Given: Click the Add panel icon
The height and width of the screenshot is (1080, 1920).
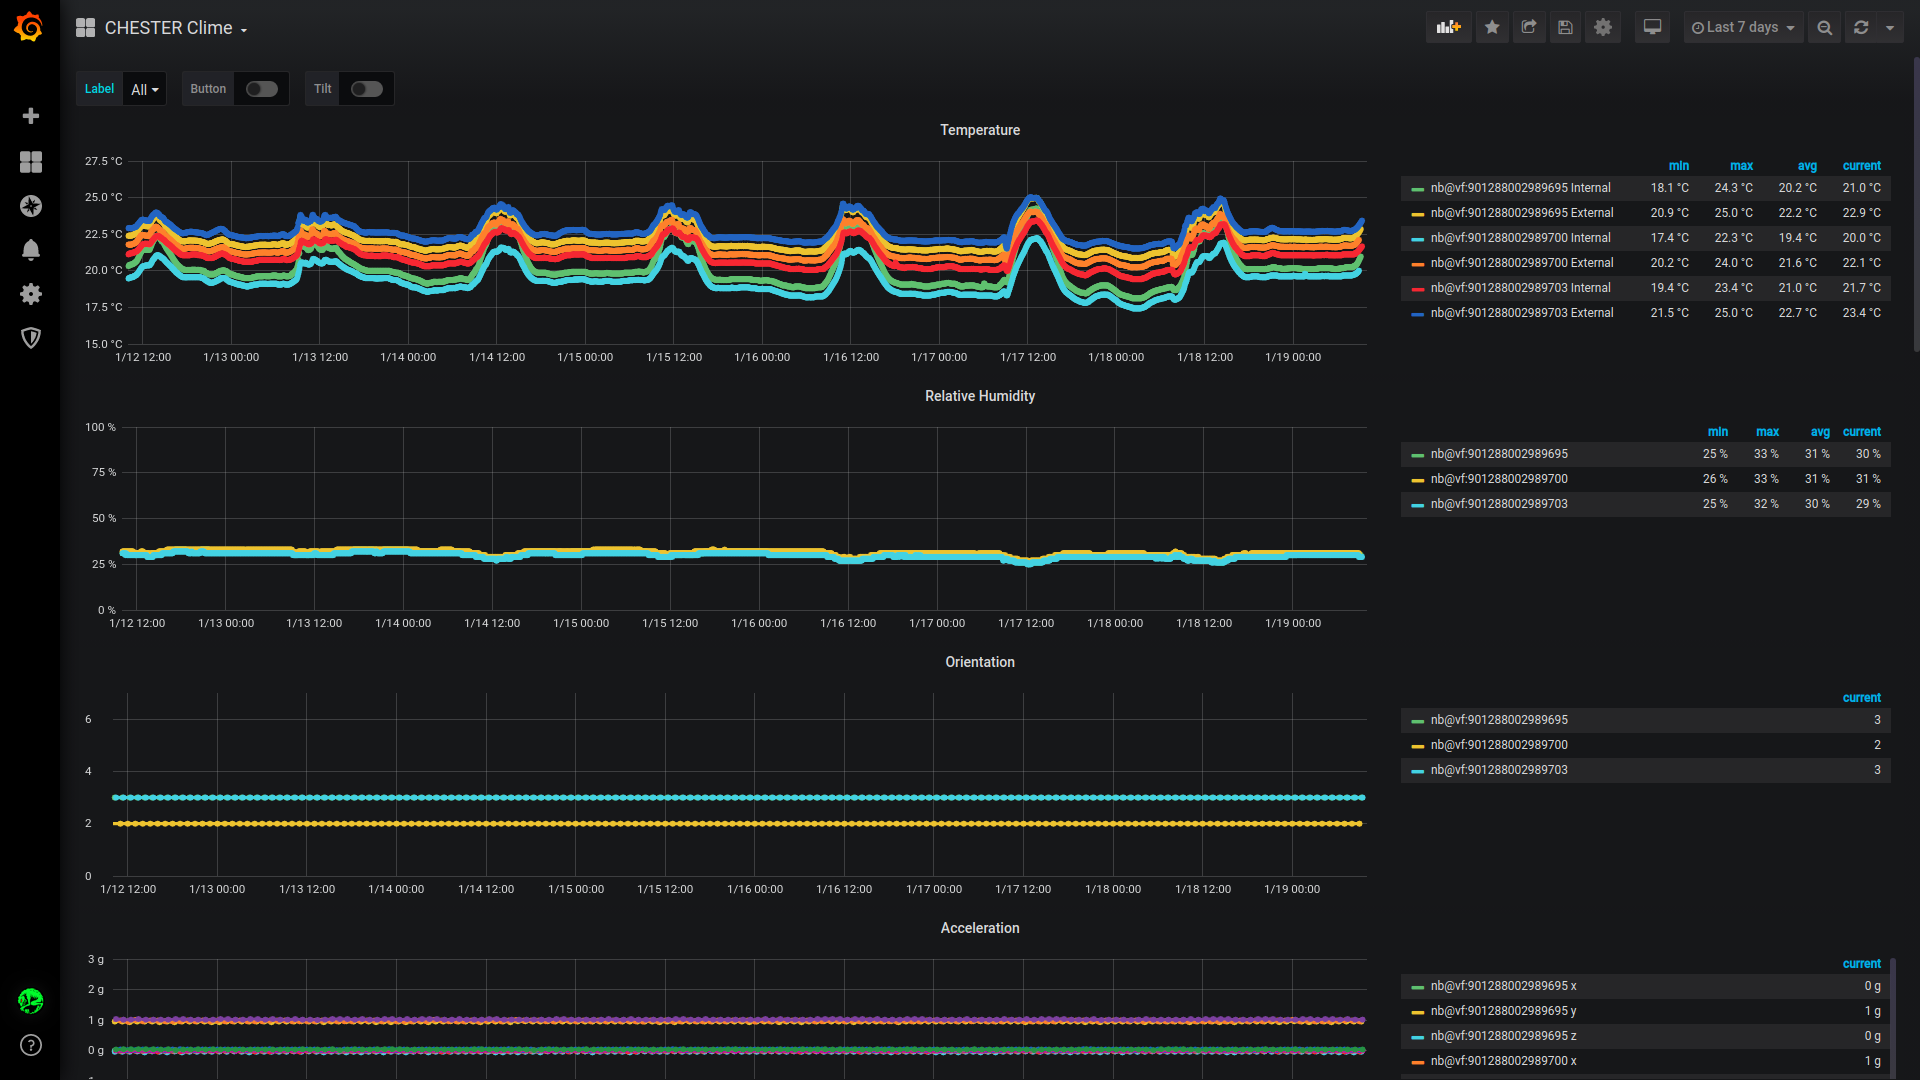Looking at the screenshot, I should tap(1448, 28).
